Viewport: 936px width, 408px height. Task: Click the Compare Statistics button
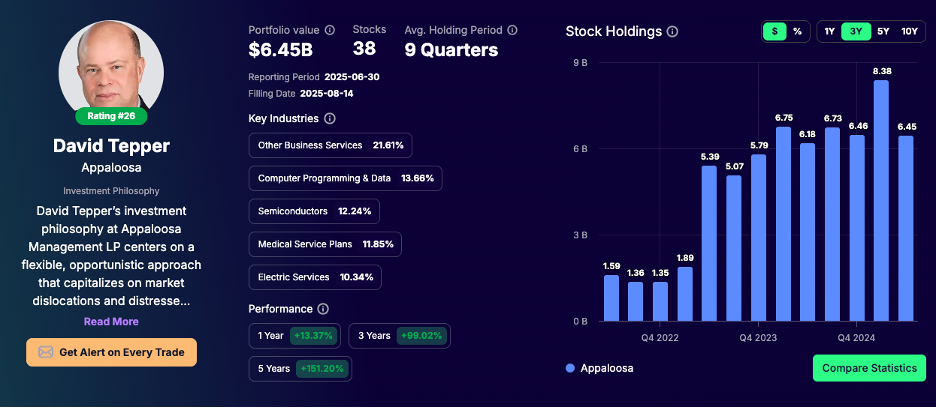[869, 368]
